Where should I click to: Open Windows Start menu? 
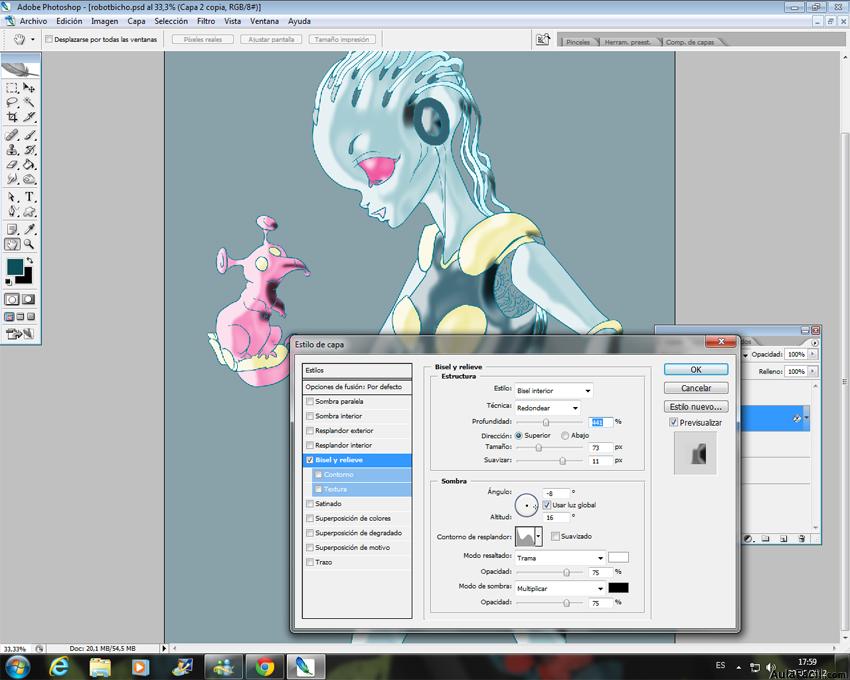tap(18, 666)
